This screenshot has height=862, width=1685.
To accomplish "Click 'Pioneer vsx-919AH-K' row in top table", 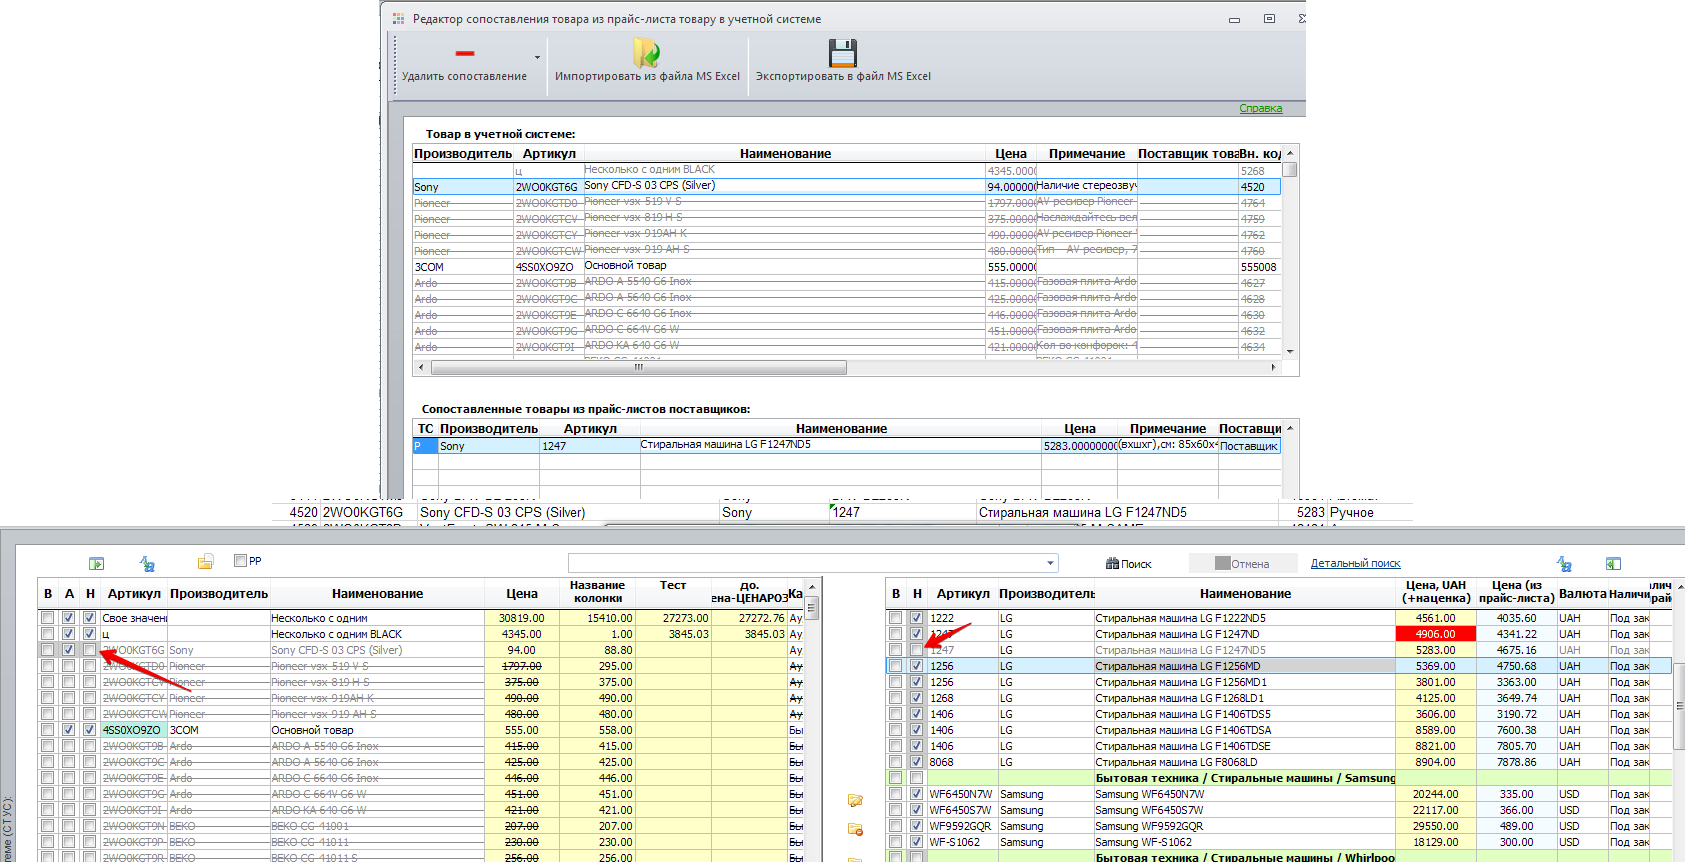I will pyautogui.click(x=846, y=235).
